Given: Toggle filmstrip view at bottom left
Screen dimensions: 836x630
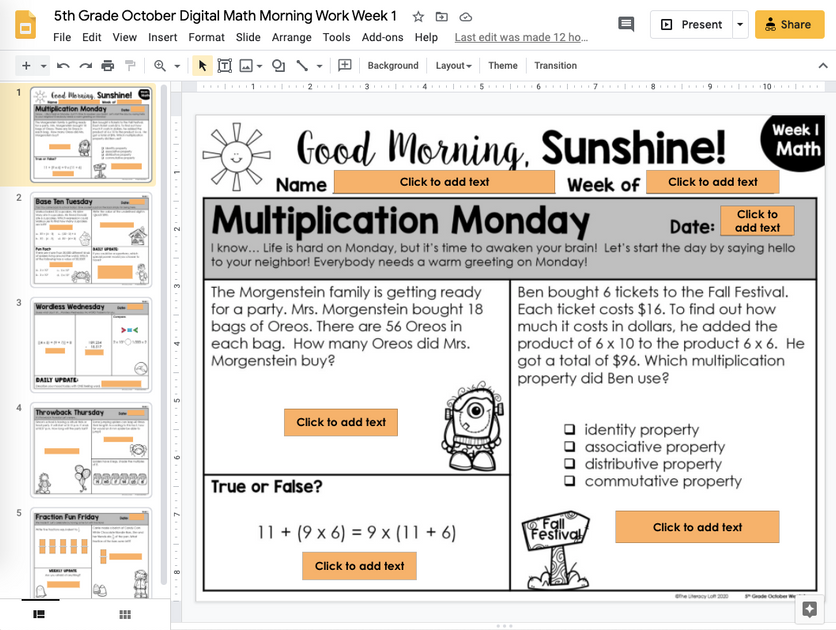Looking at the screenshot, I should (x=40, y=614).
